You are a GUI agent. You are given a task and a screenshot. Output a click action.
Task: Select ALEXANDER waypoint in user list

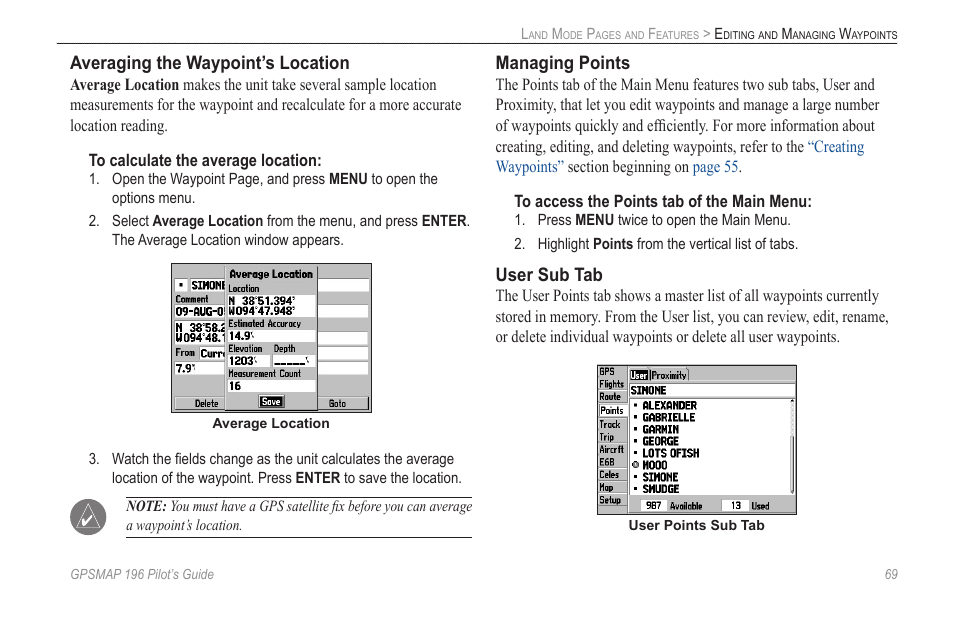point(669,405)
